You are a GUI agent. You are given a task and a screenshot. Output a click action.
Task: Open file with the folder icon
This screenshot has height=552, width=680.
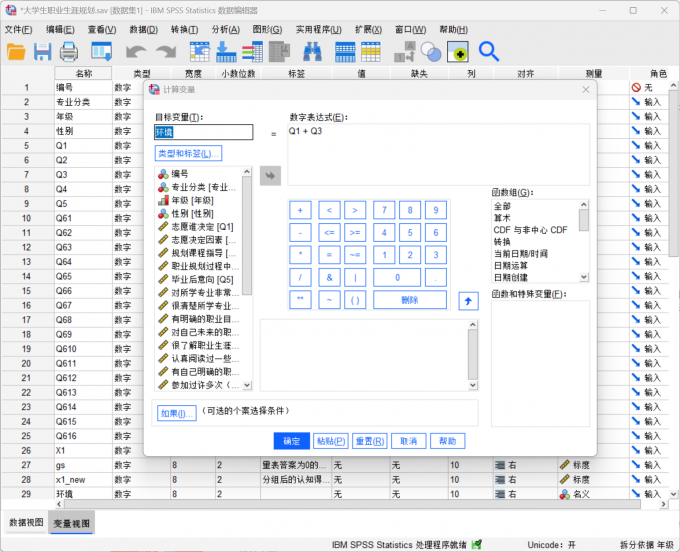coord(16,52)
